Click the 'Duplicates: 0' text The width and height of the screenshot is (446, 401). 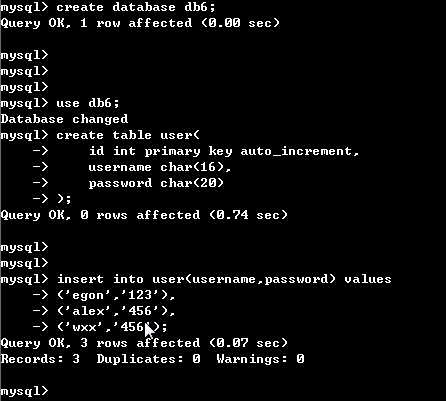click(148, 359)
